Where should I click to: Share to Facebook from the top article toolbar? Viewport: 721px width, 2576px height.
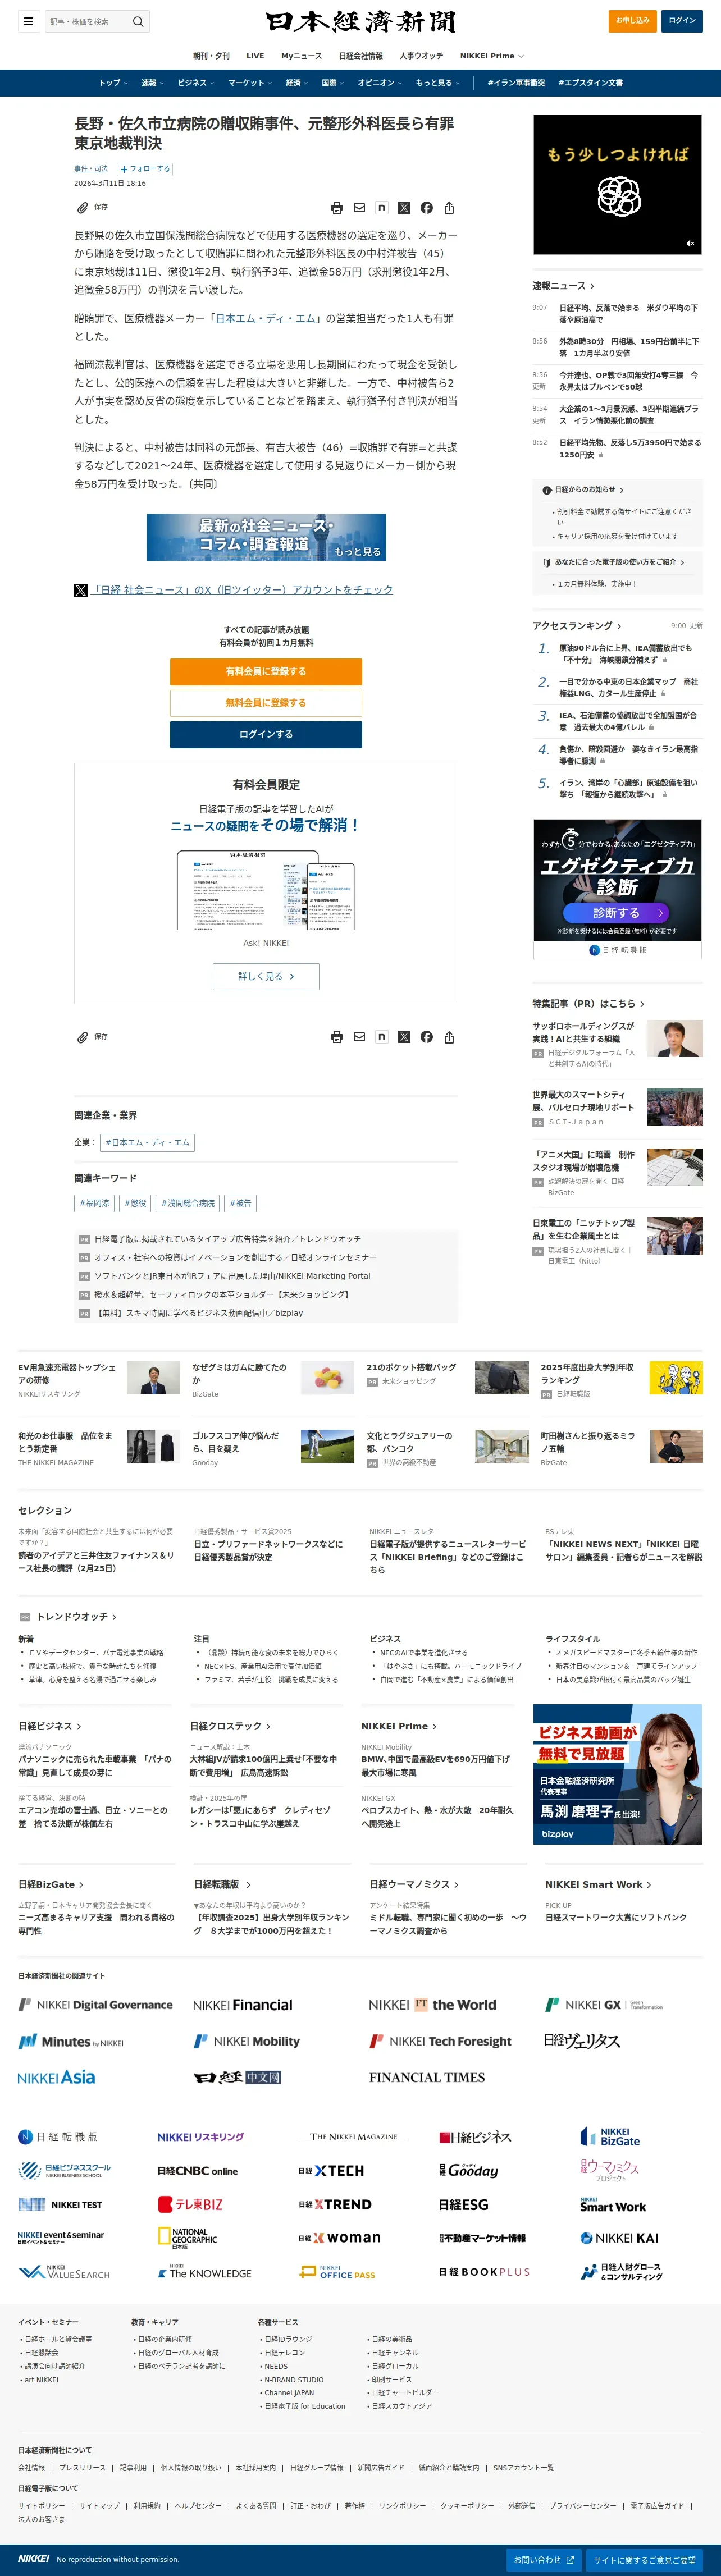427,208
